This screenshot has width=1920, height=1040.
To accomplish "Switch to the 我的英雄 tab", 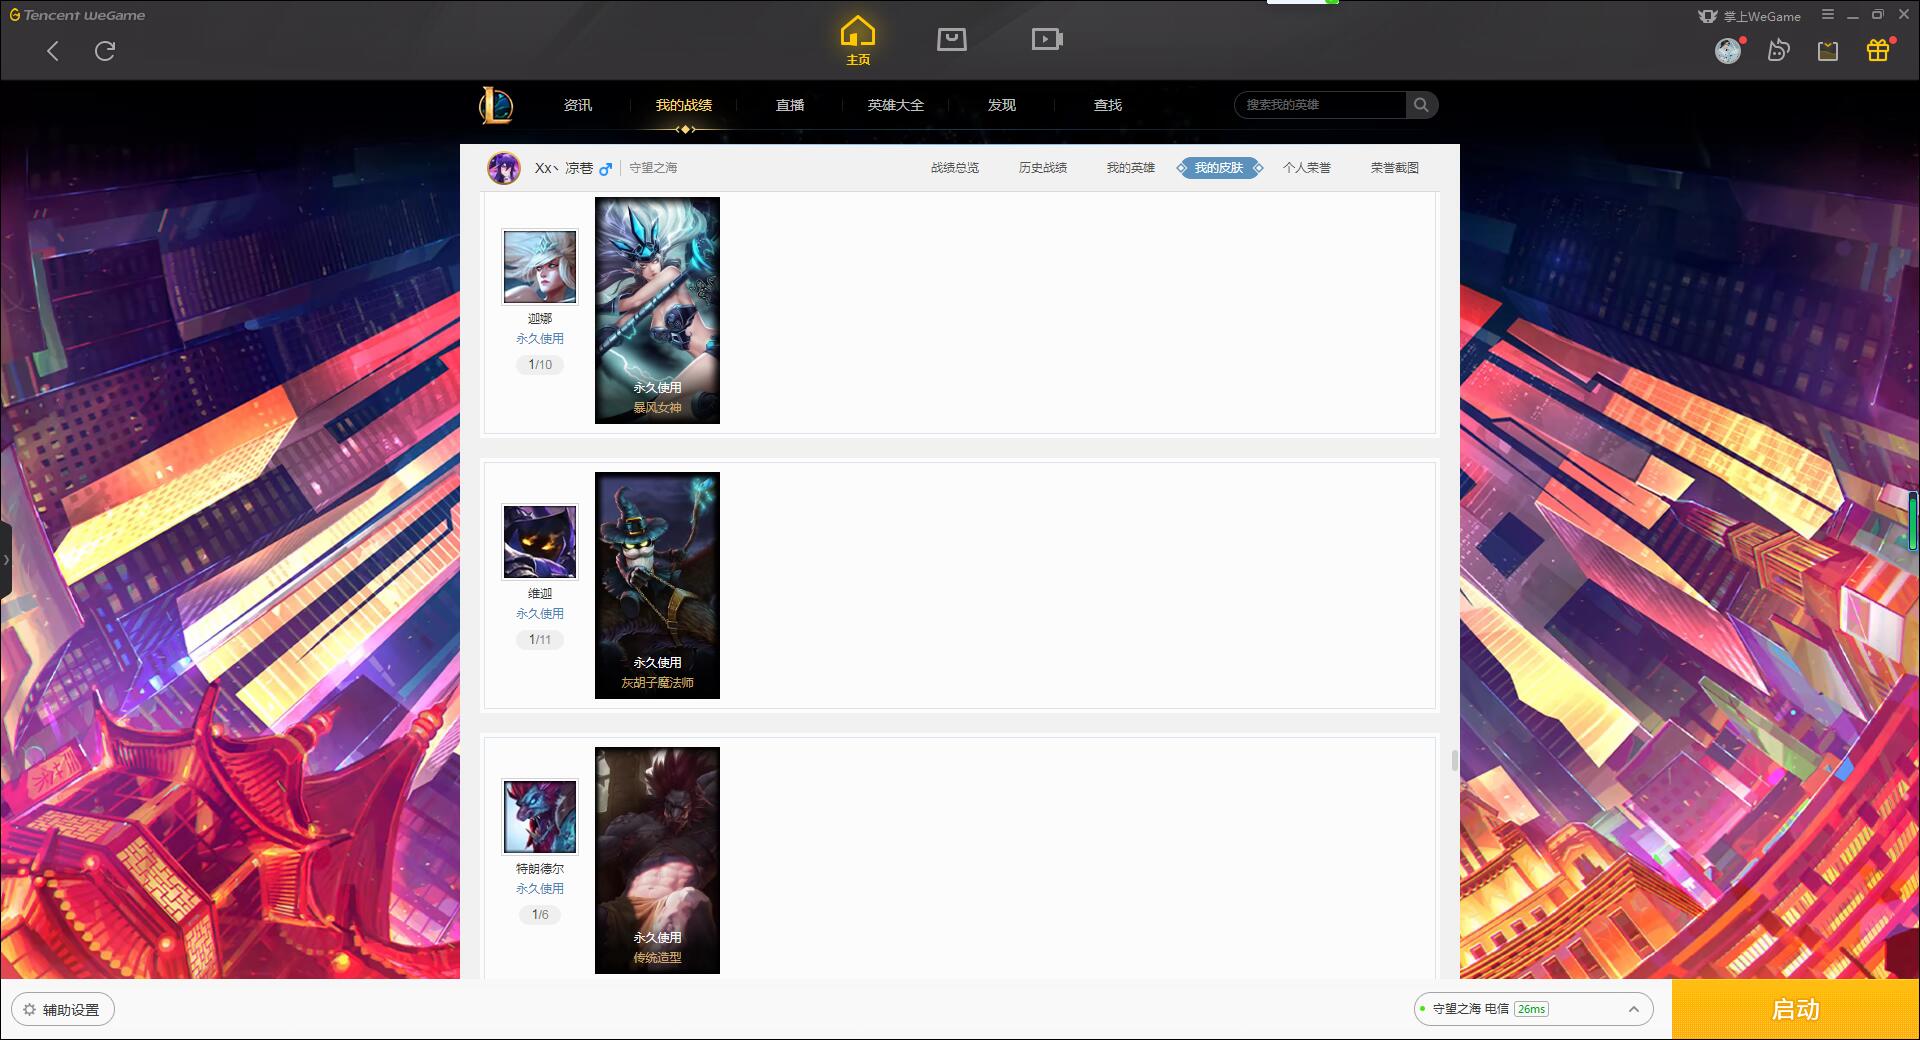I will coord(1131,168).
